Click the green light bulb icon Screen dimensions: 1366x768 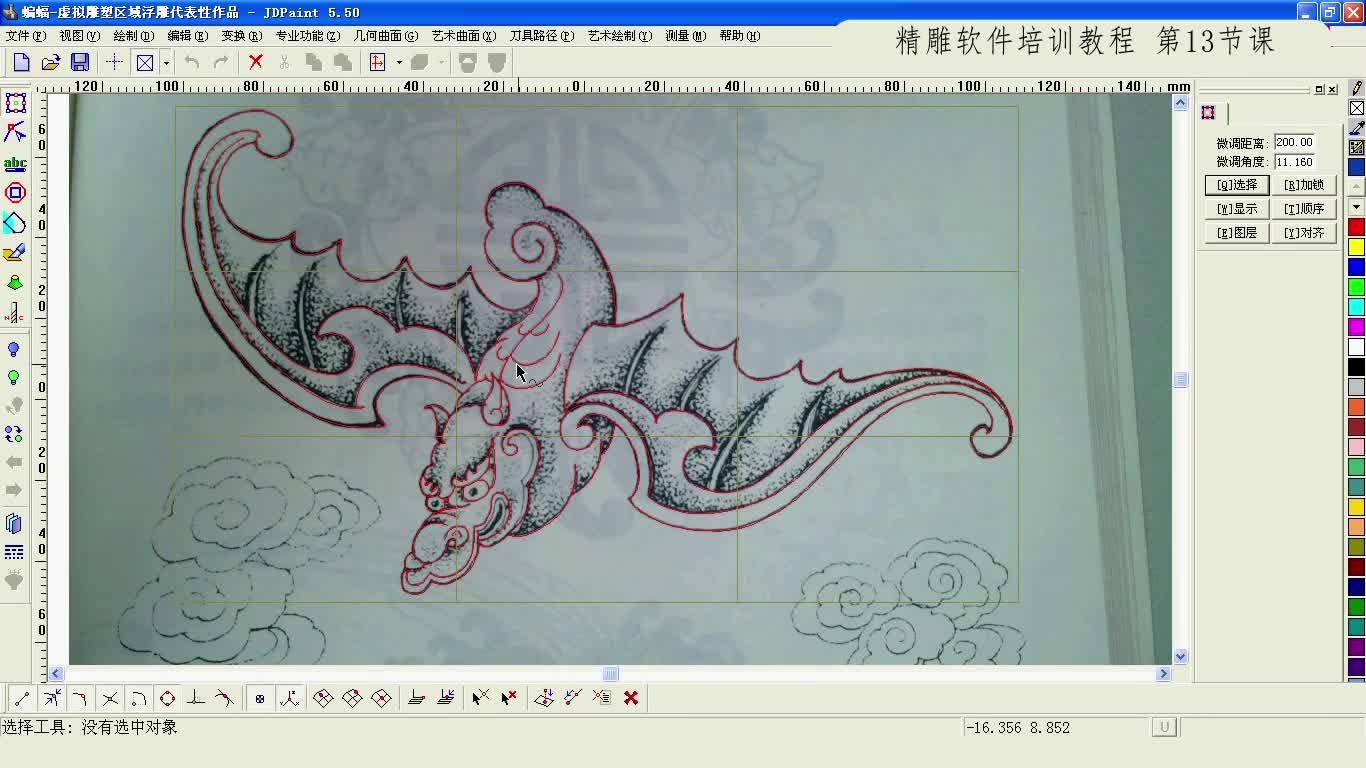pyautogui.click(x=14, y=378)
